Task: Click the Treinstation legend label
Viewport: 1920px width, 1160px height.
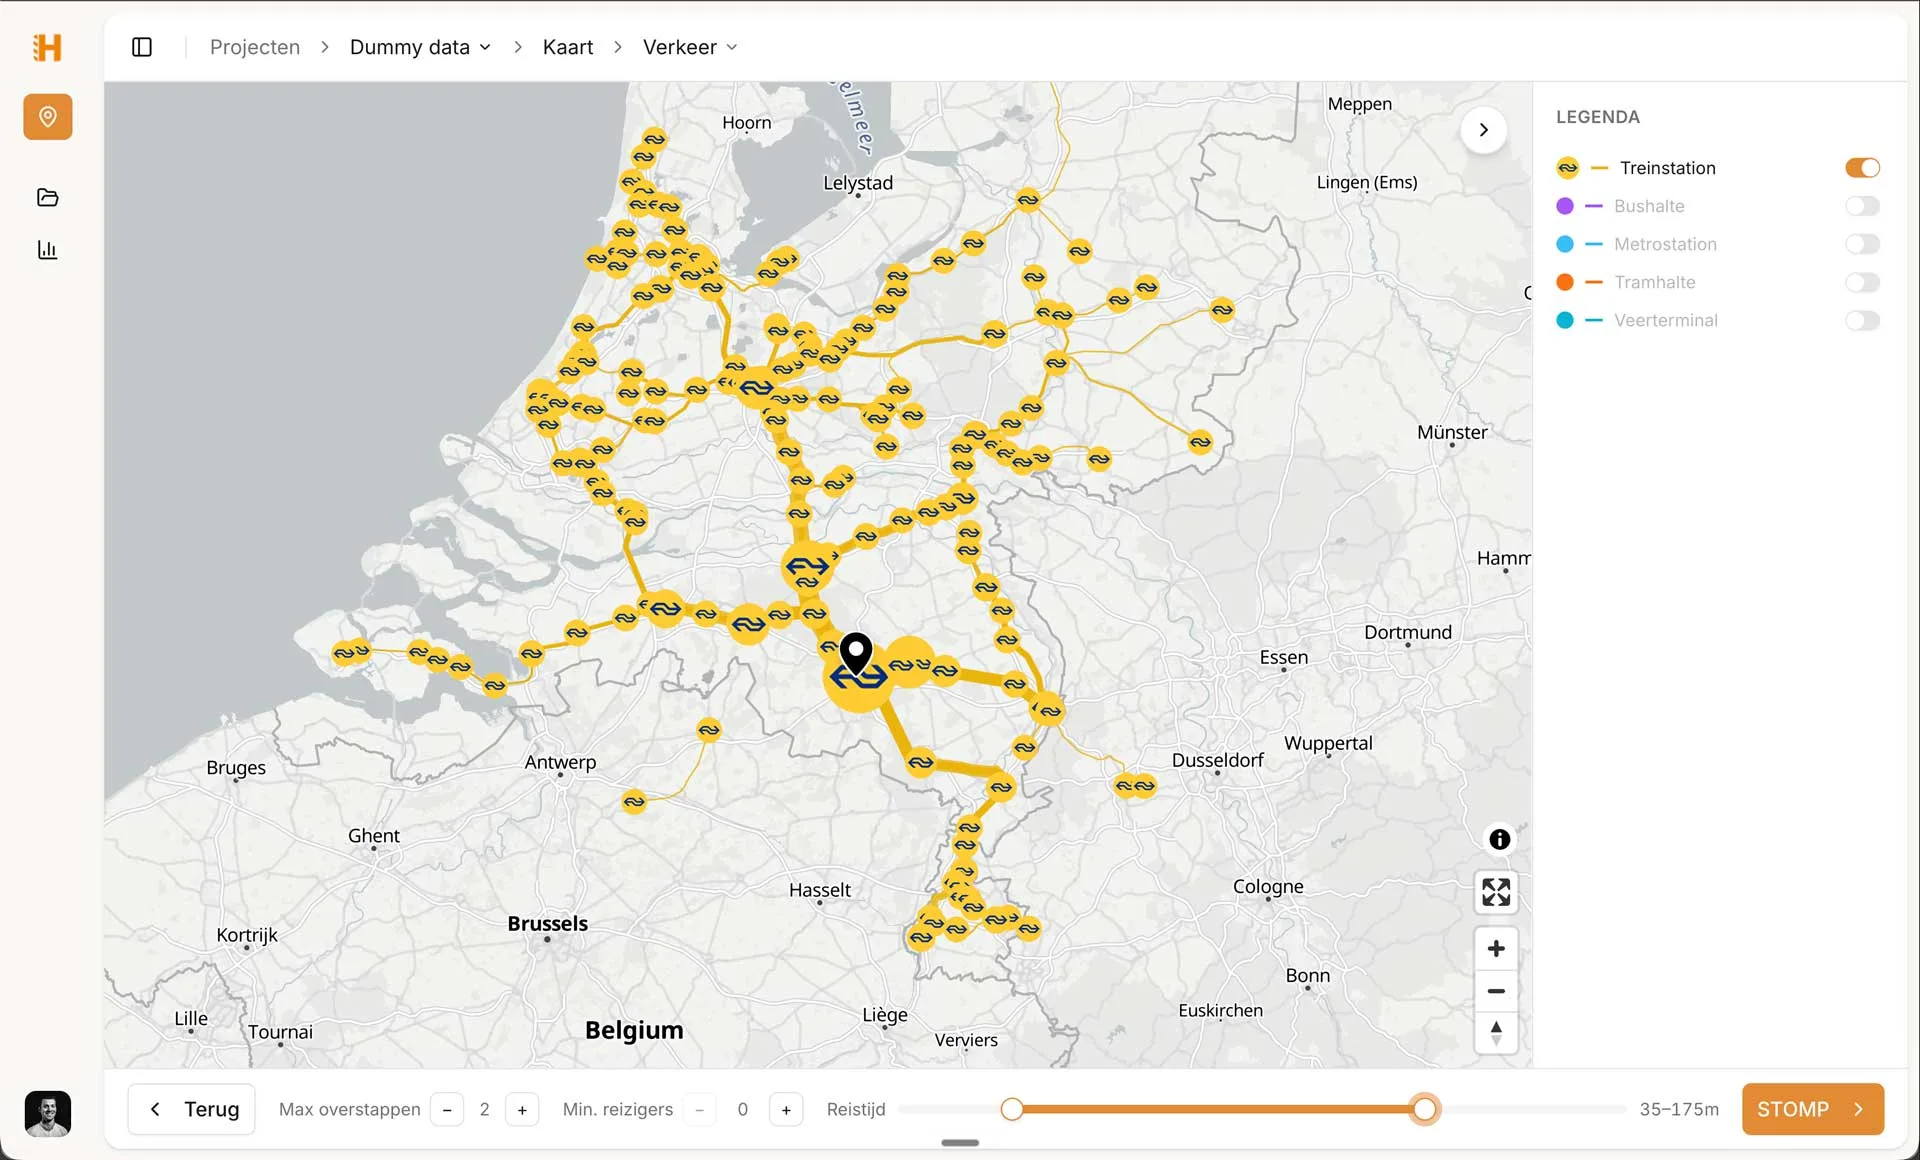Action: point(1668,168)
